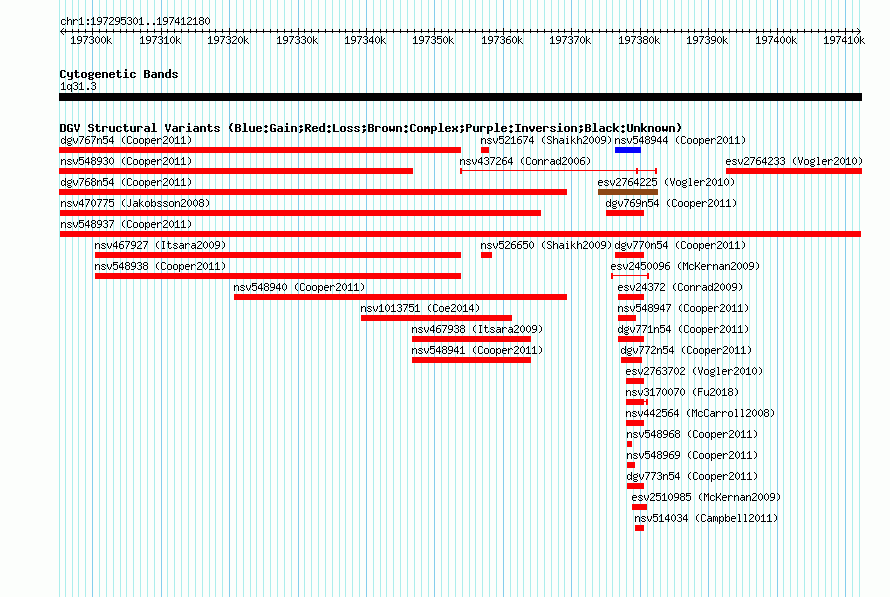Click the red bar of esv2764233
The width and height of the screenshot is (890, 597).
pyautogui.click(x=794, y=171)
